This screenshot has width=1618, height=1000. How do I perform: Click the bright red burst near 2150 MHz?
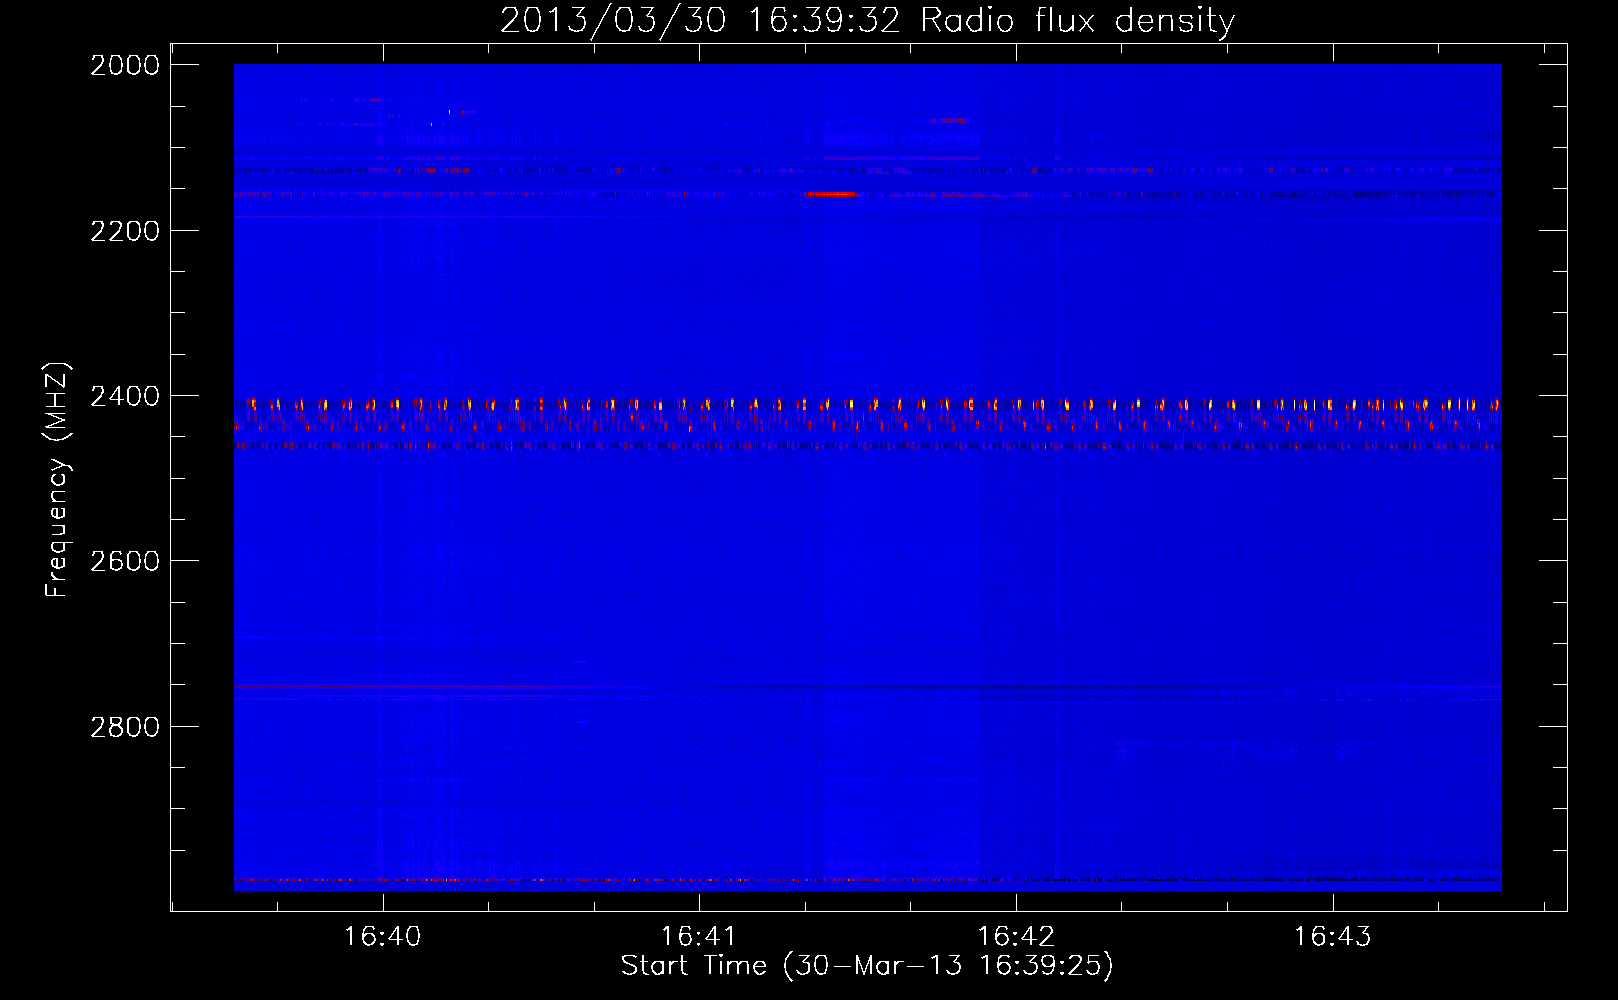(831, 194)
